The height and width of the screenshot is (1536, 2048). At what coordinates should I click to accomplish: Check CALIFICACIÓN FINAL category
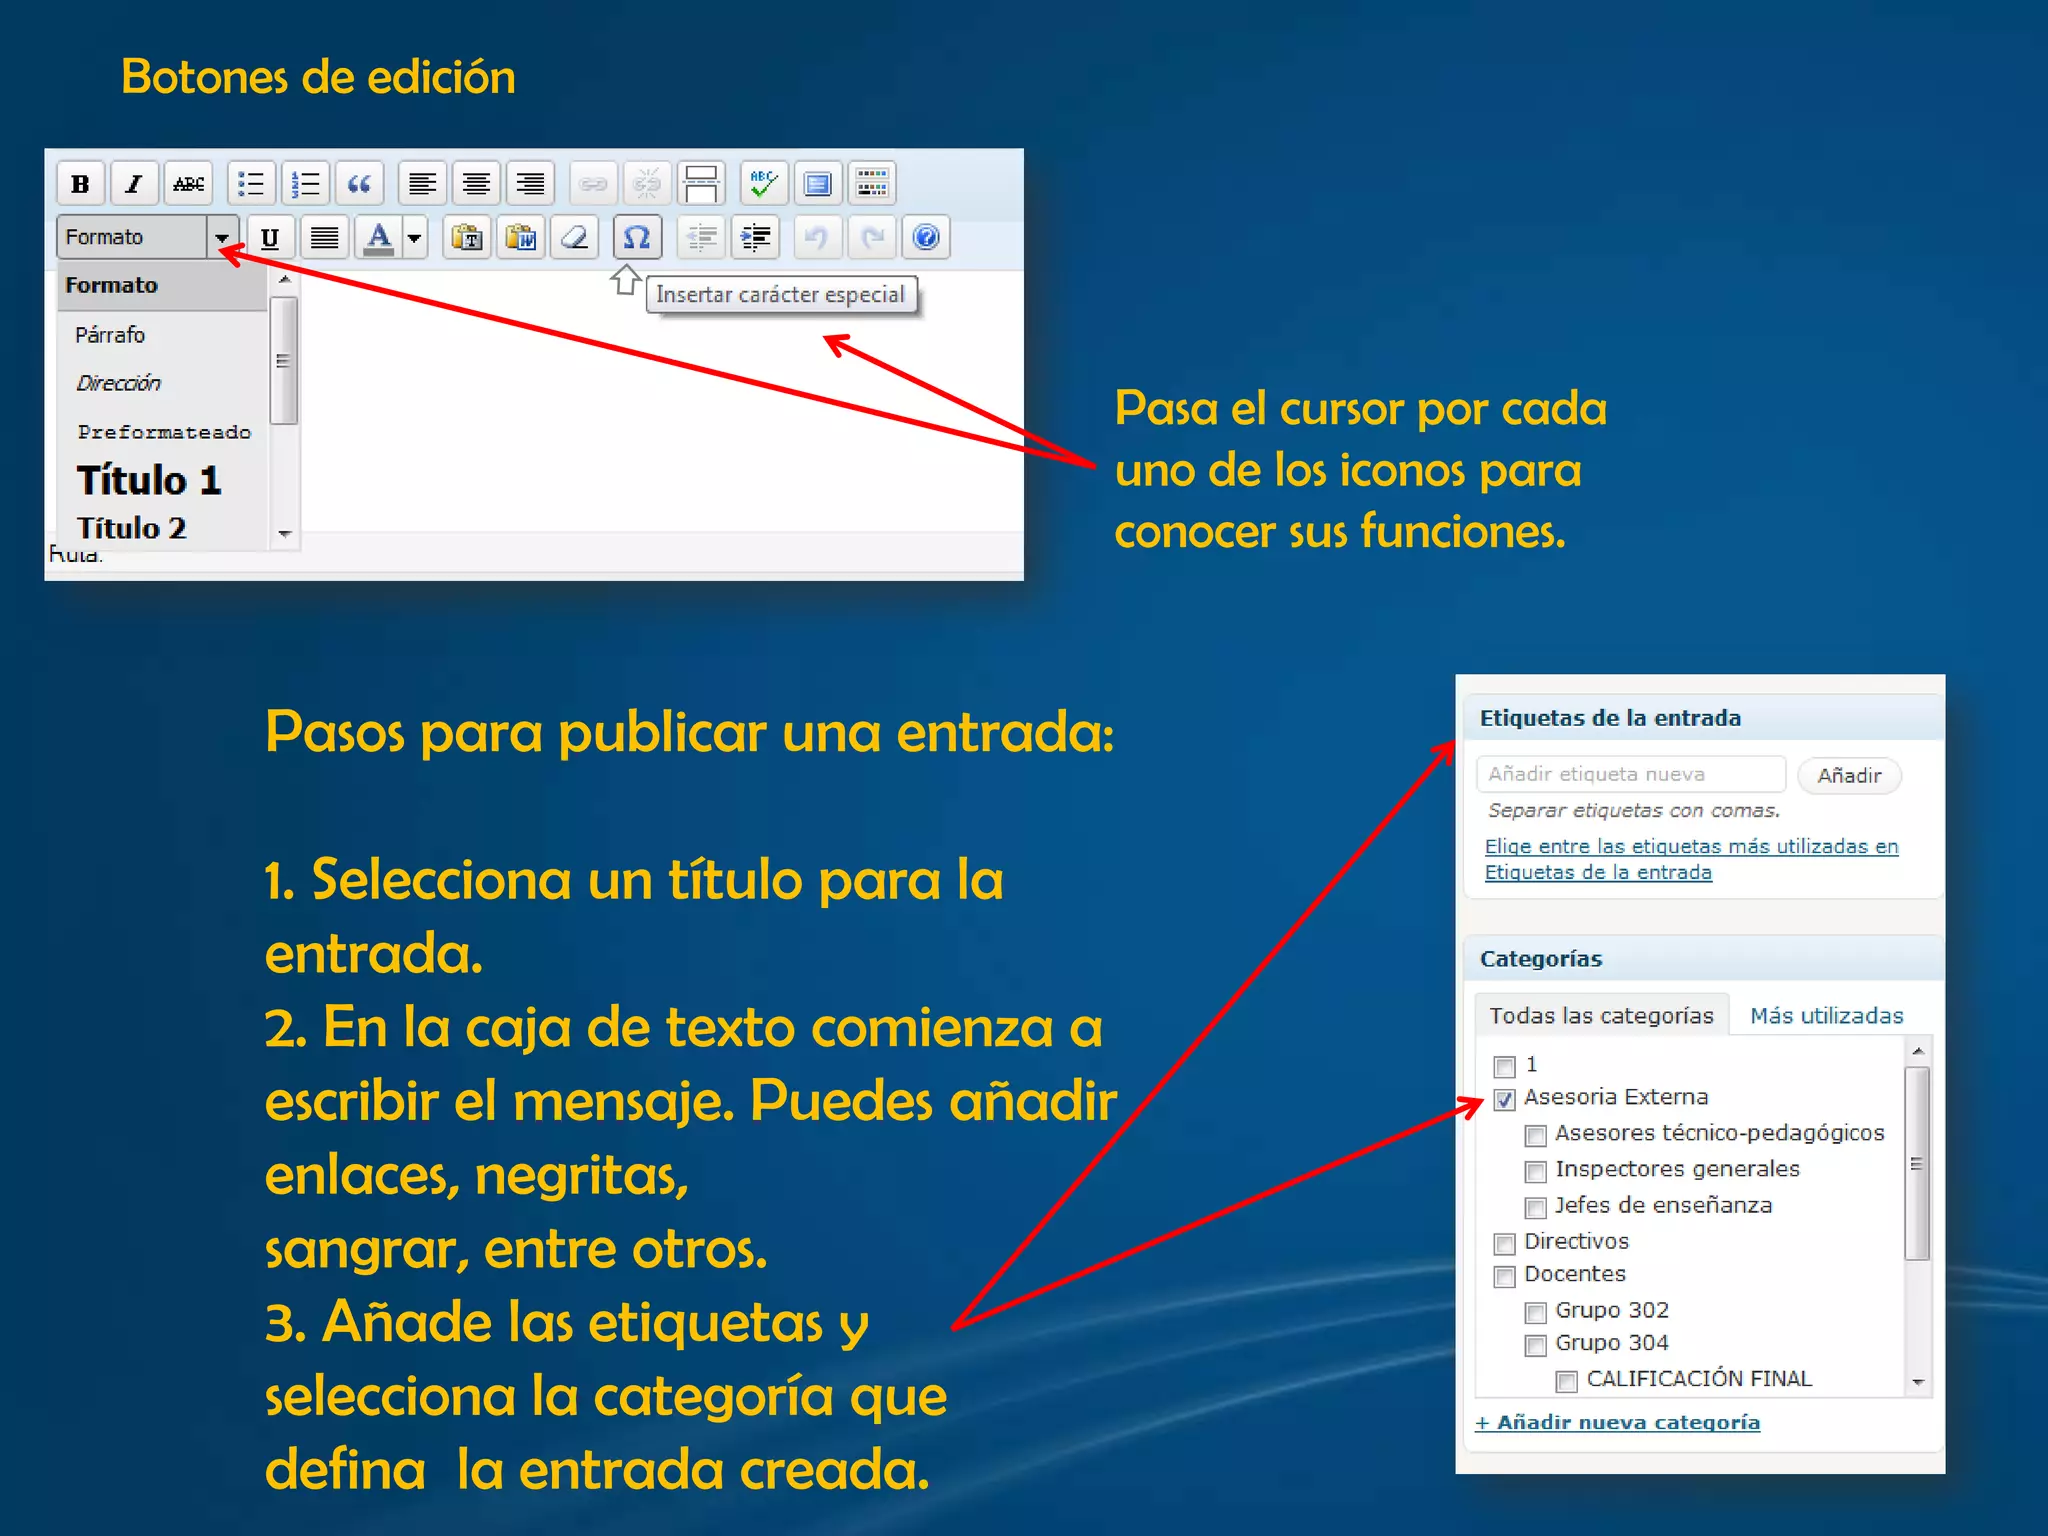(1566, 1381)
